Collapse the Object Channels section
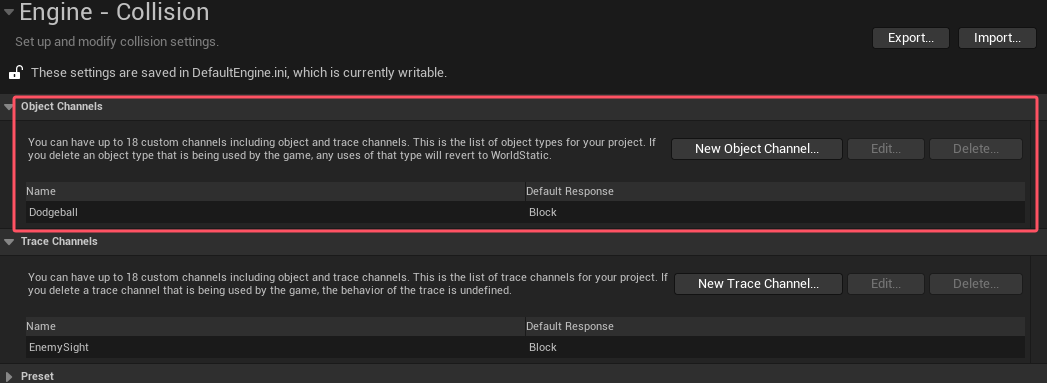Image resolution: width=1047 pixels, height=383 pixels. tap(8, 107)
